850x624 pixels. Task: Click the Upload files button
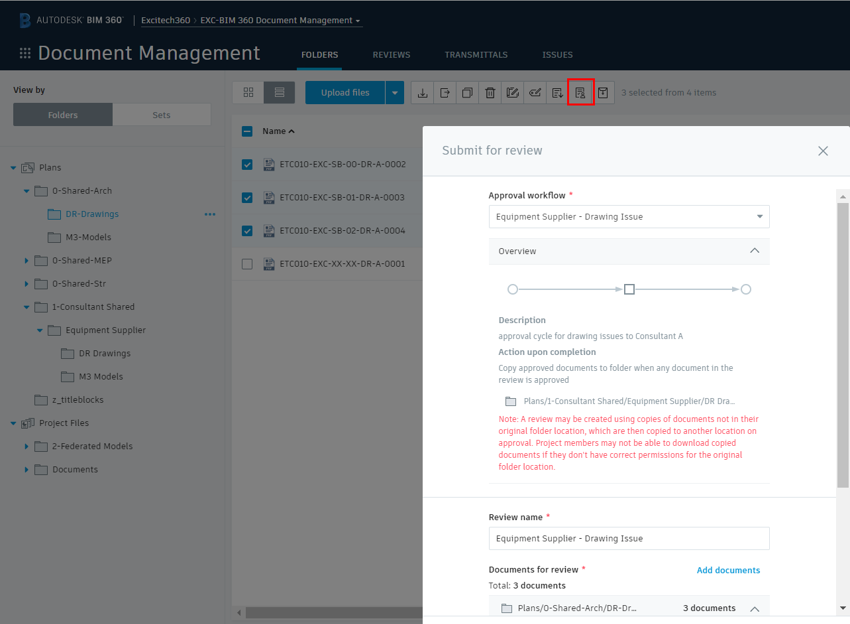(x=345, y=93)
